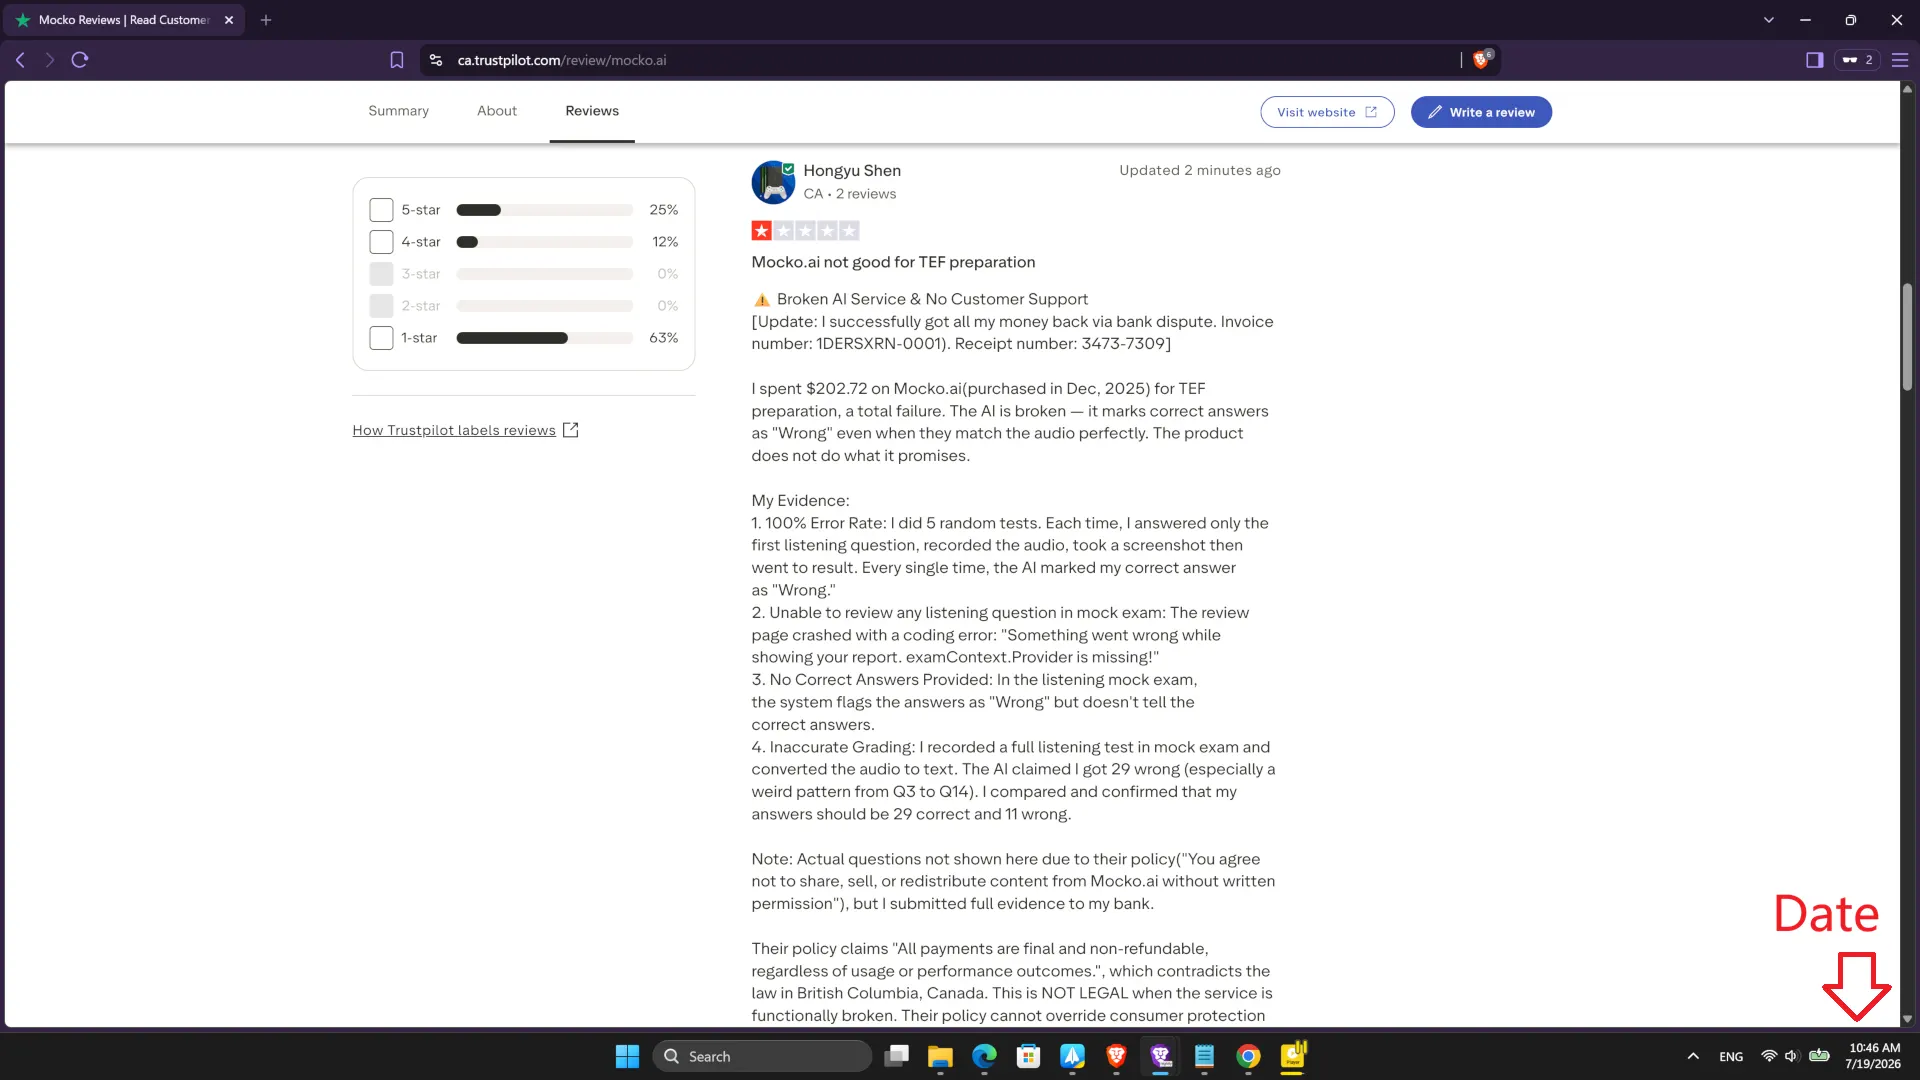Image resolution: width=1920 pixels, height=1080 pixels.
Task: Check the 5-star filter checkbox
Action: [381, 210]
